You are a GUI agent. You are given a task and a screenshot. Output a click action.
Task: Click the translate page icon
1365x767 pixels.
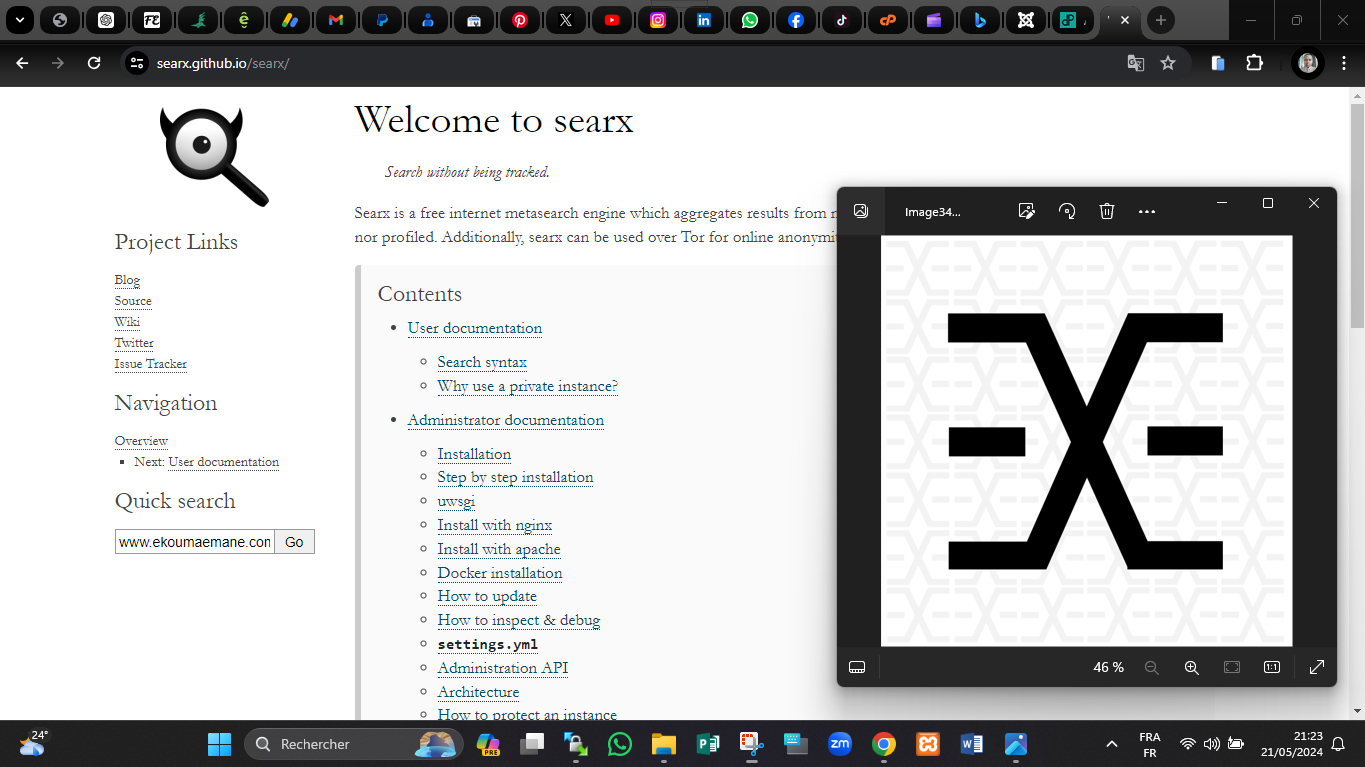pyautogui.click(x=1135, y=63)
